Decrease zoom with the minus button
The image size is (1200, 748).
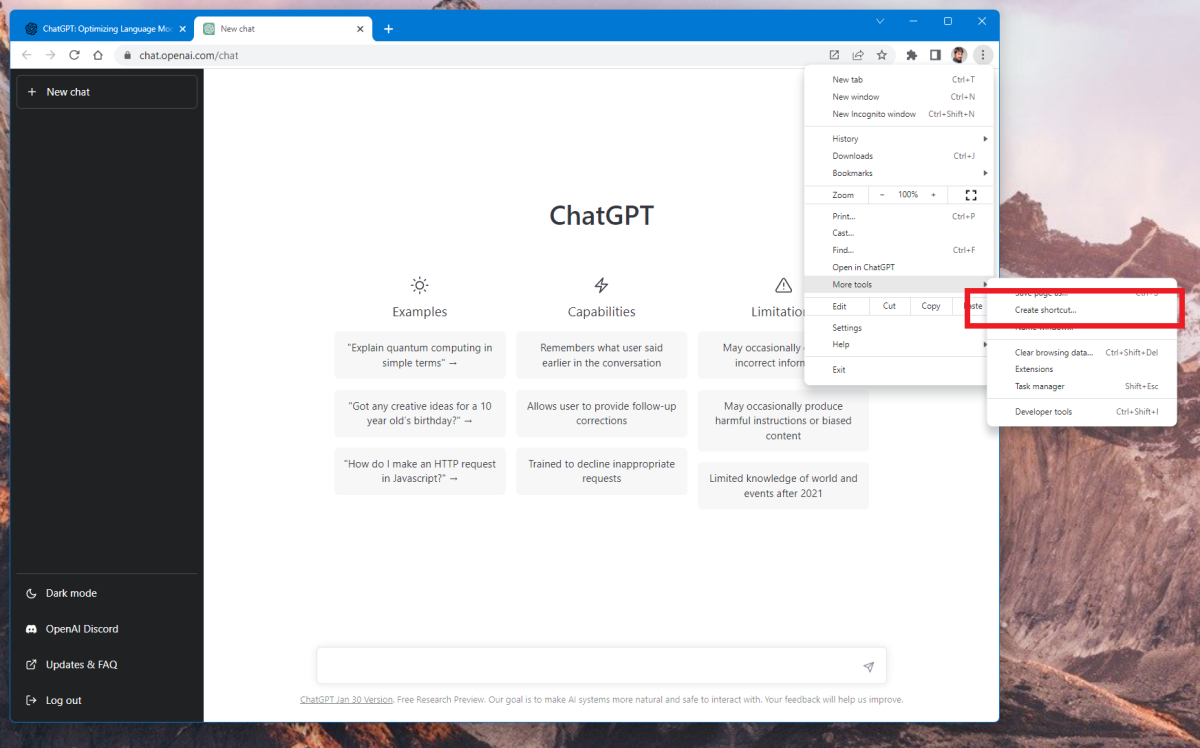[x=882, y=195]
